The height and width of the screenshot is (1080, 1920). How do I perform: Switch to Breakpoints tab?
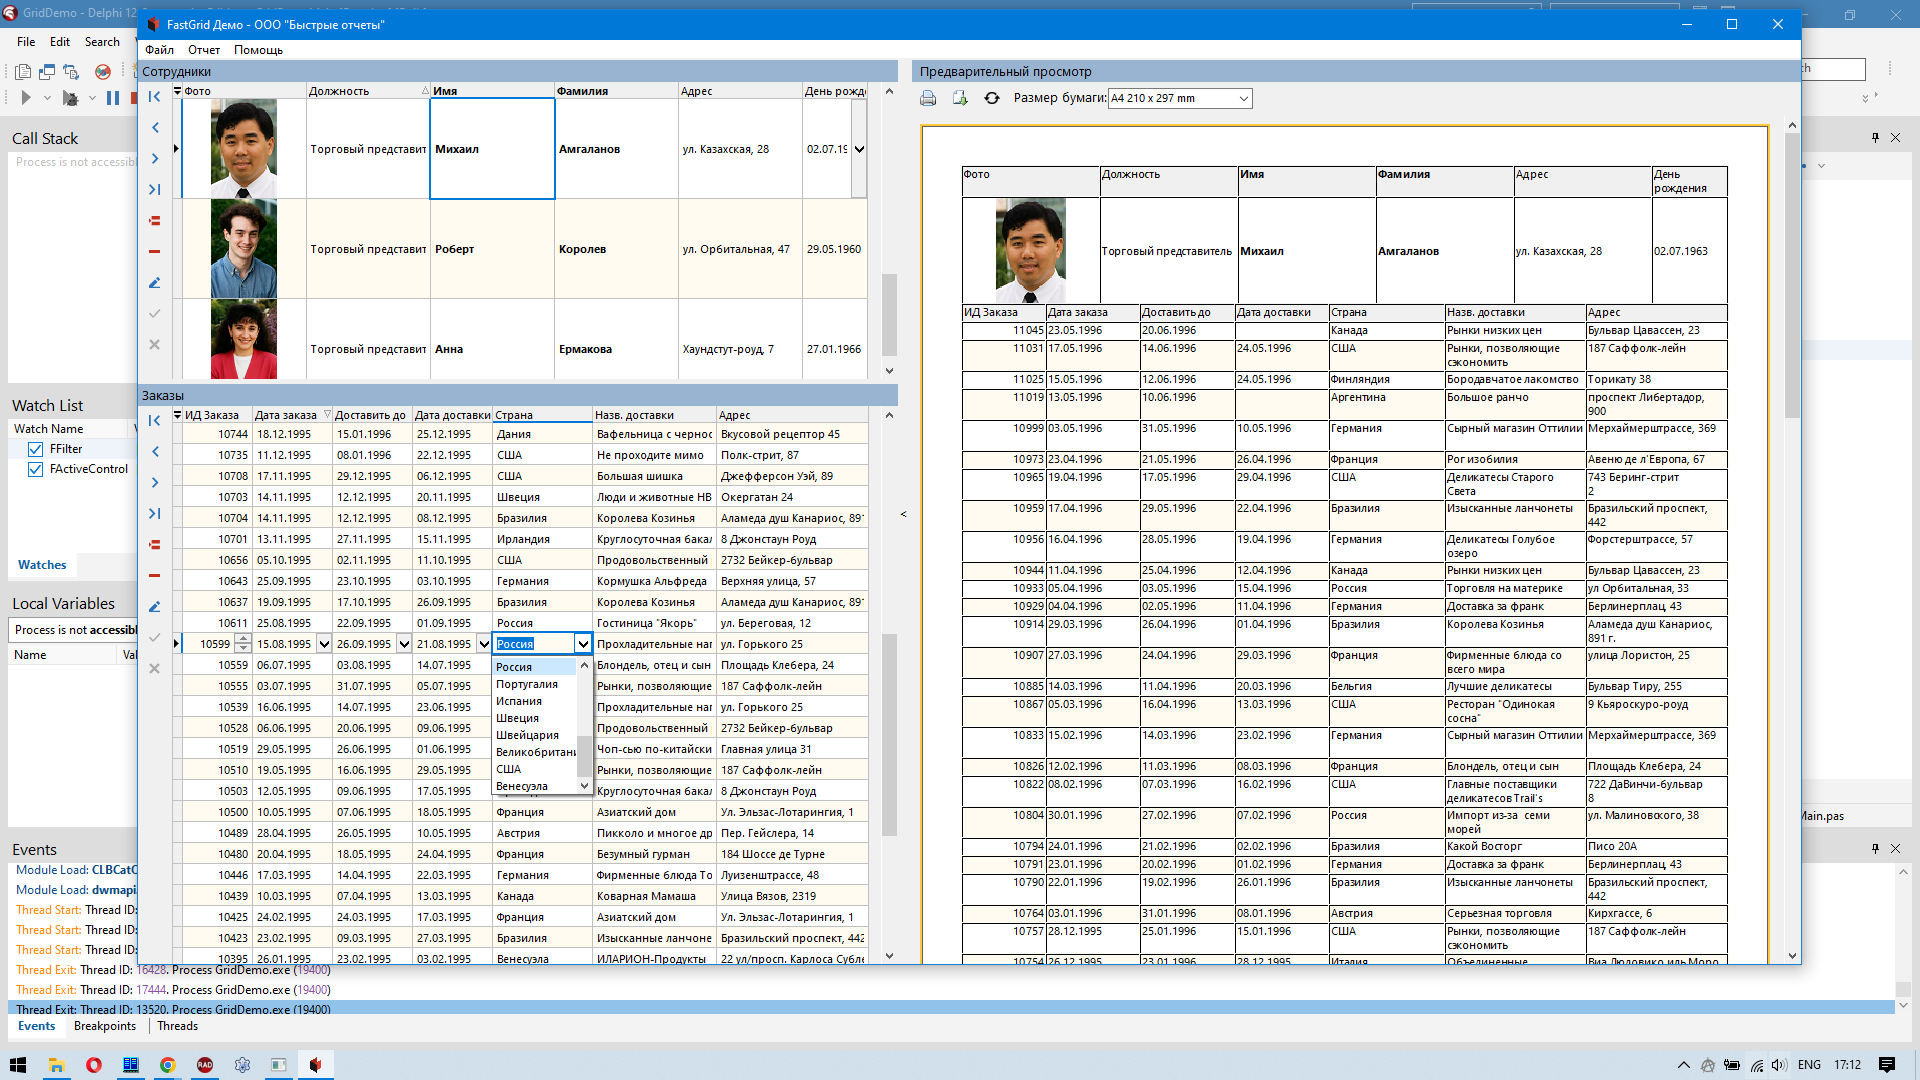[104, 1026]
